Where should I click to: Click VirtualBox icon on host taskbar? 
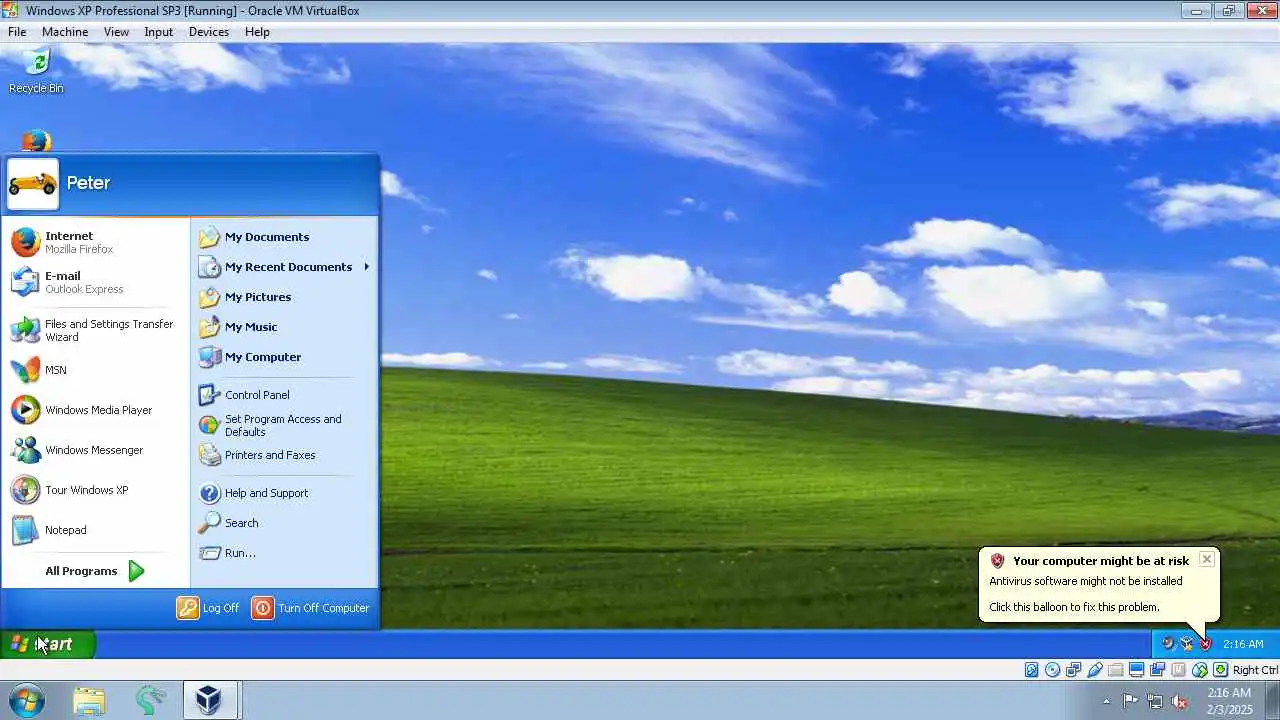(x=209, y=700)
